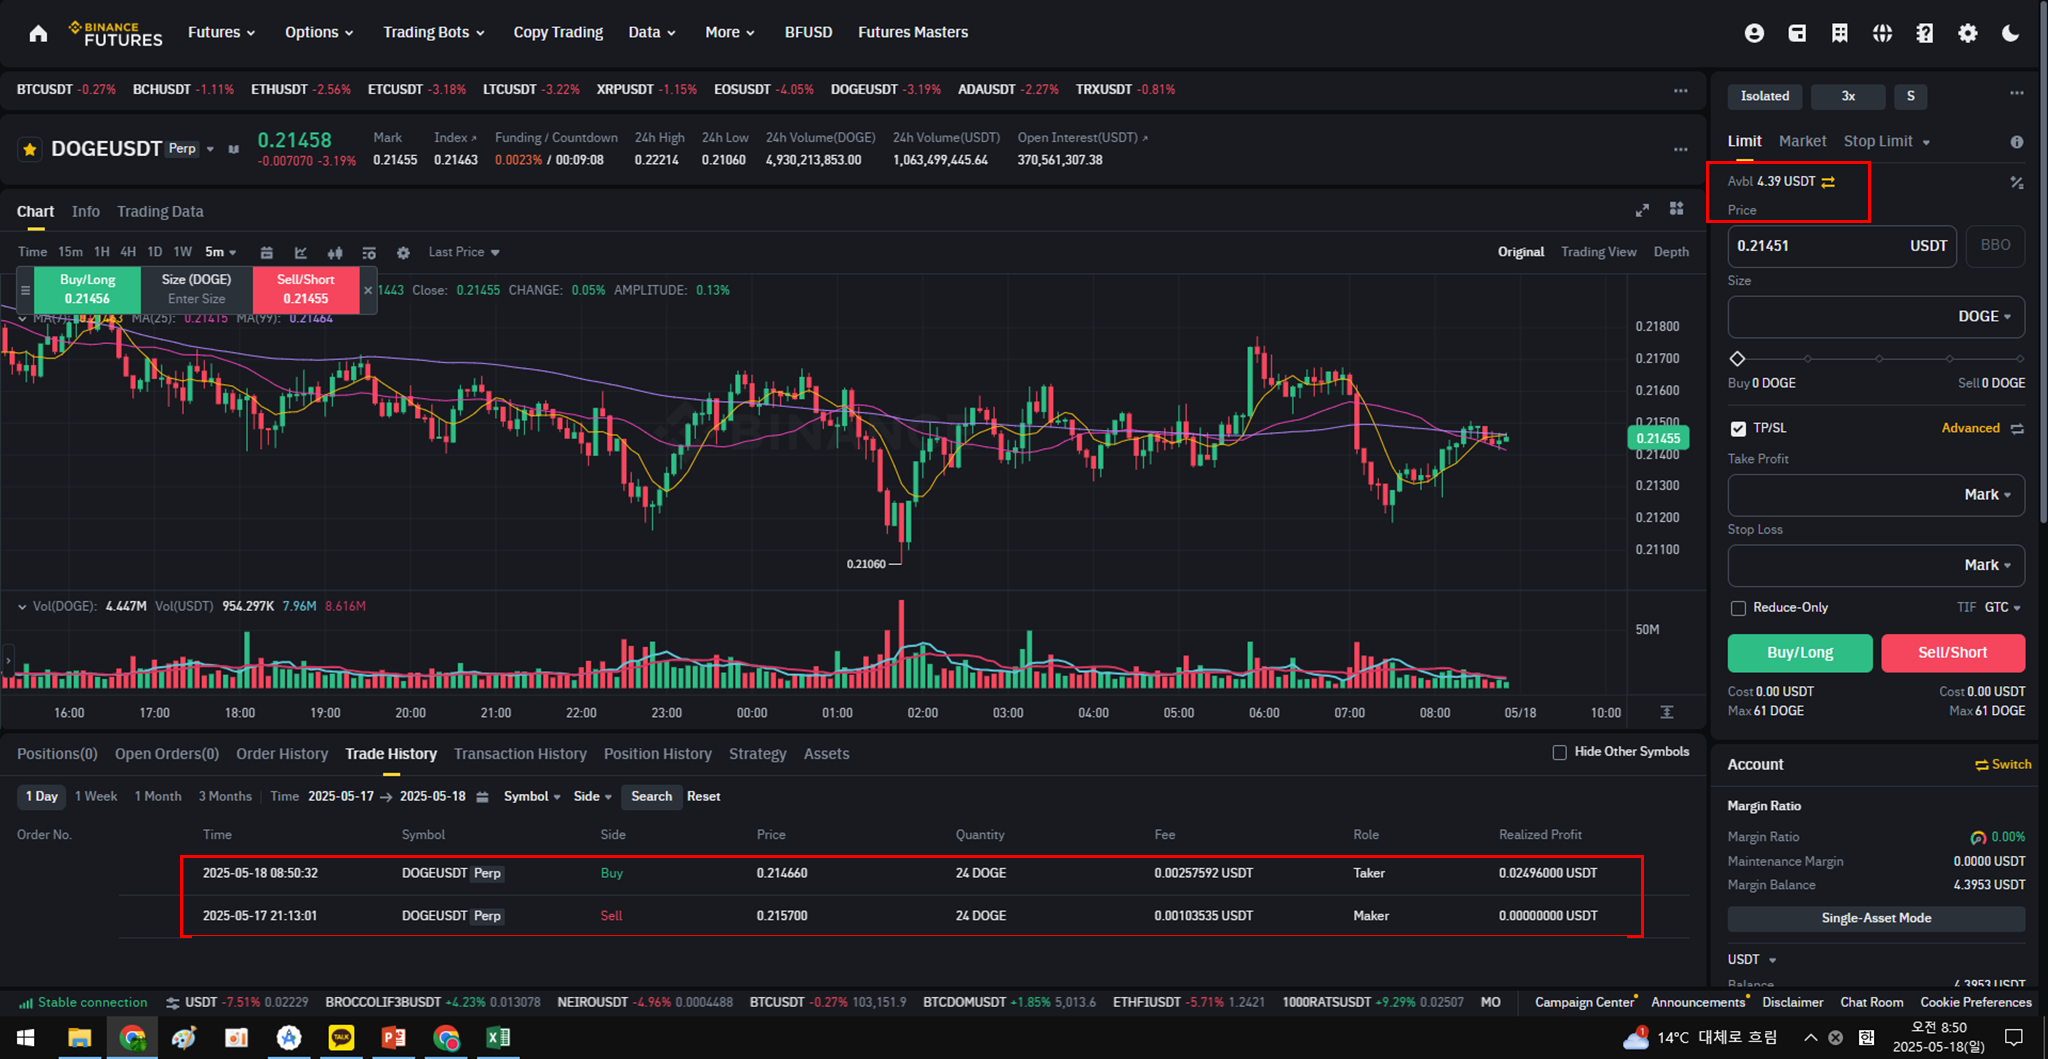Open DOGE size unit dropdown

pos(1984,316)
